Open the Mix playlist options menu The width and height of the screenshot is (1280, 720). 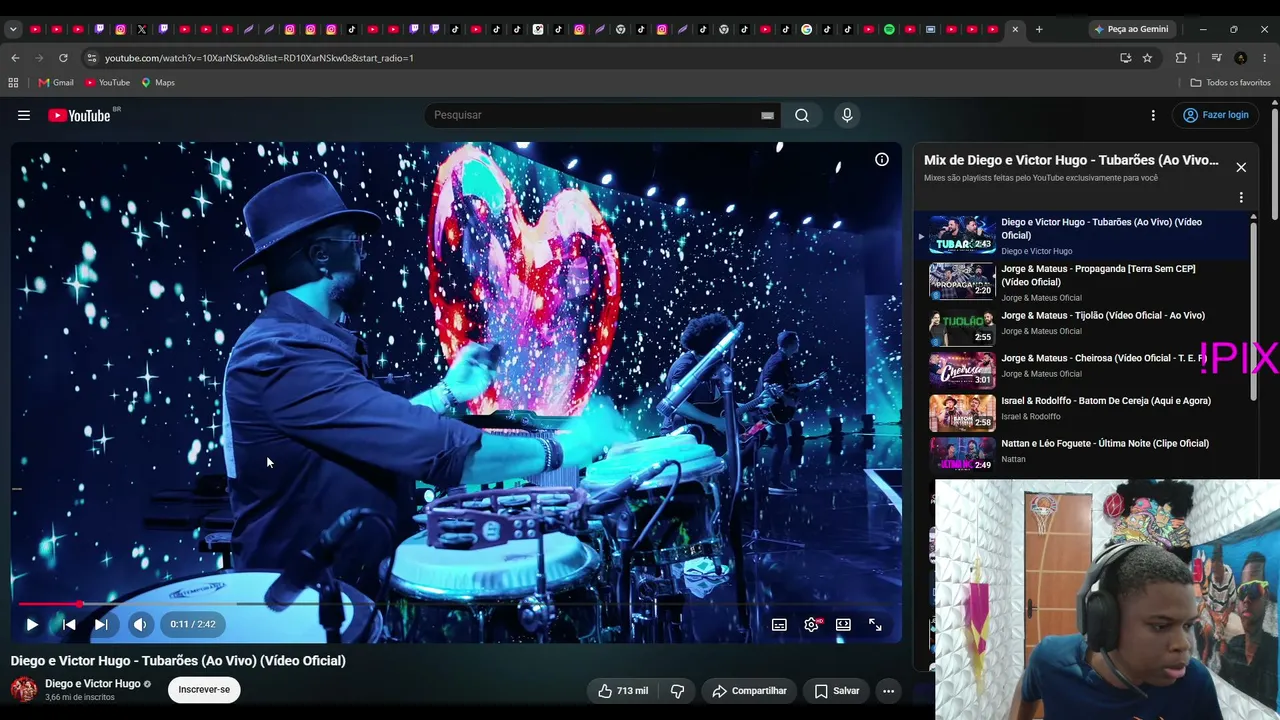point(1241,198)
